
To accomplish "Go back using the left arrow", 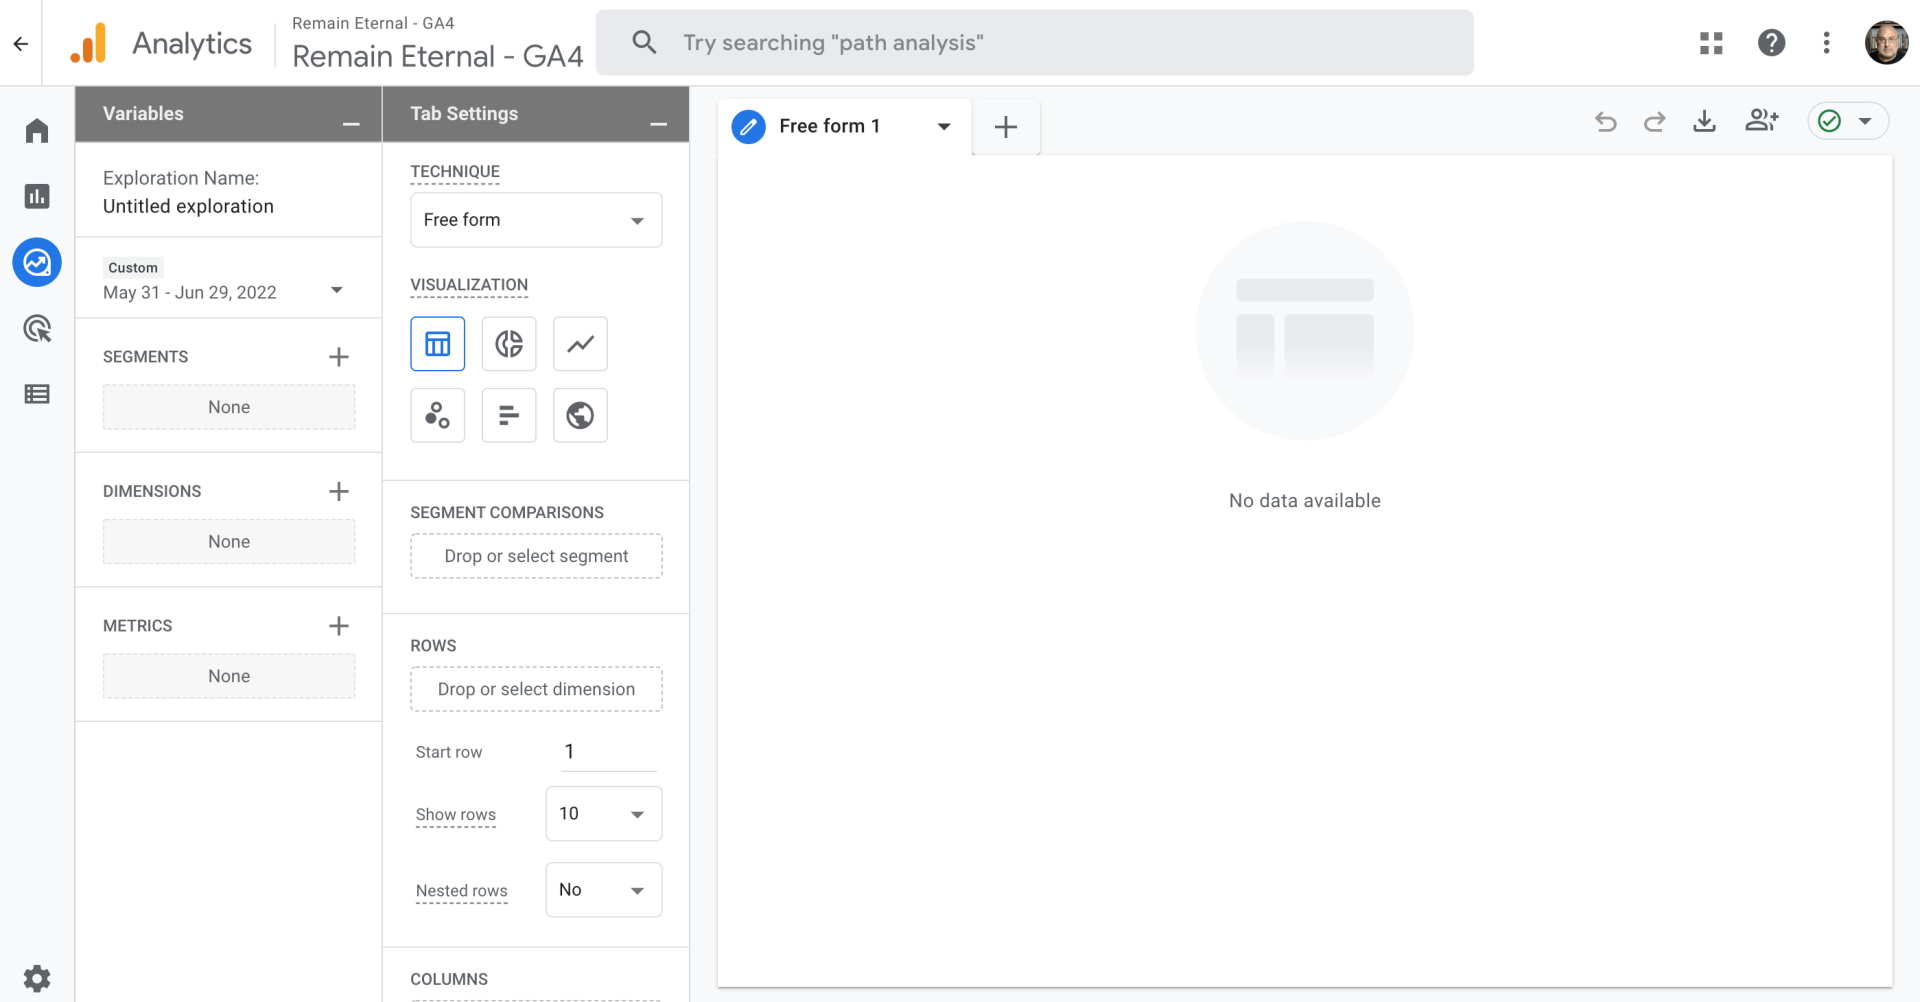I will click(21, 43).
